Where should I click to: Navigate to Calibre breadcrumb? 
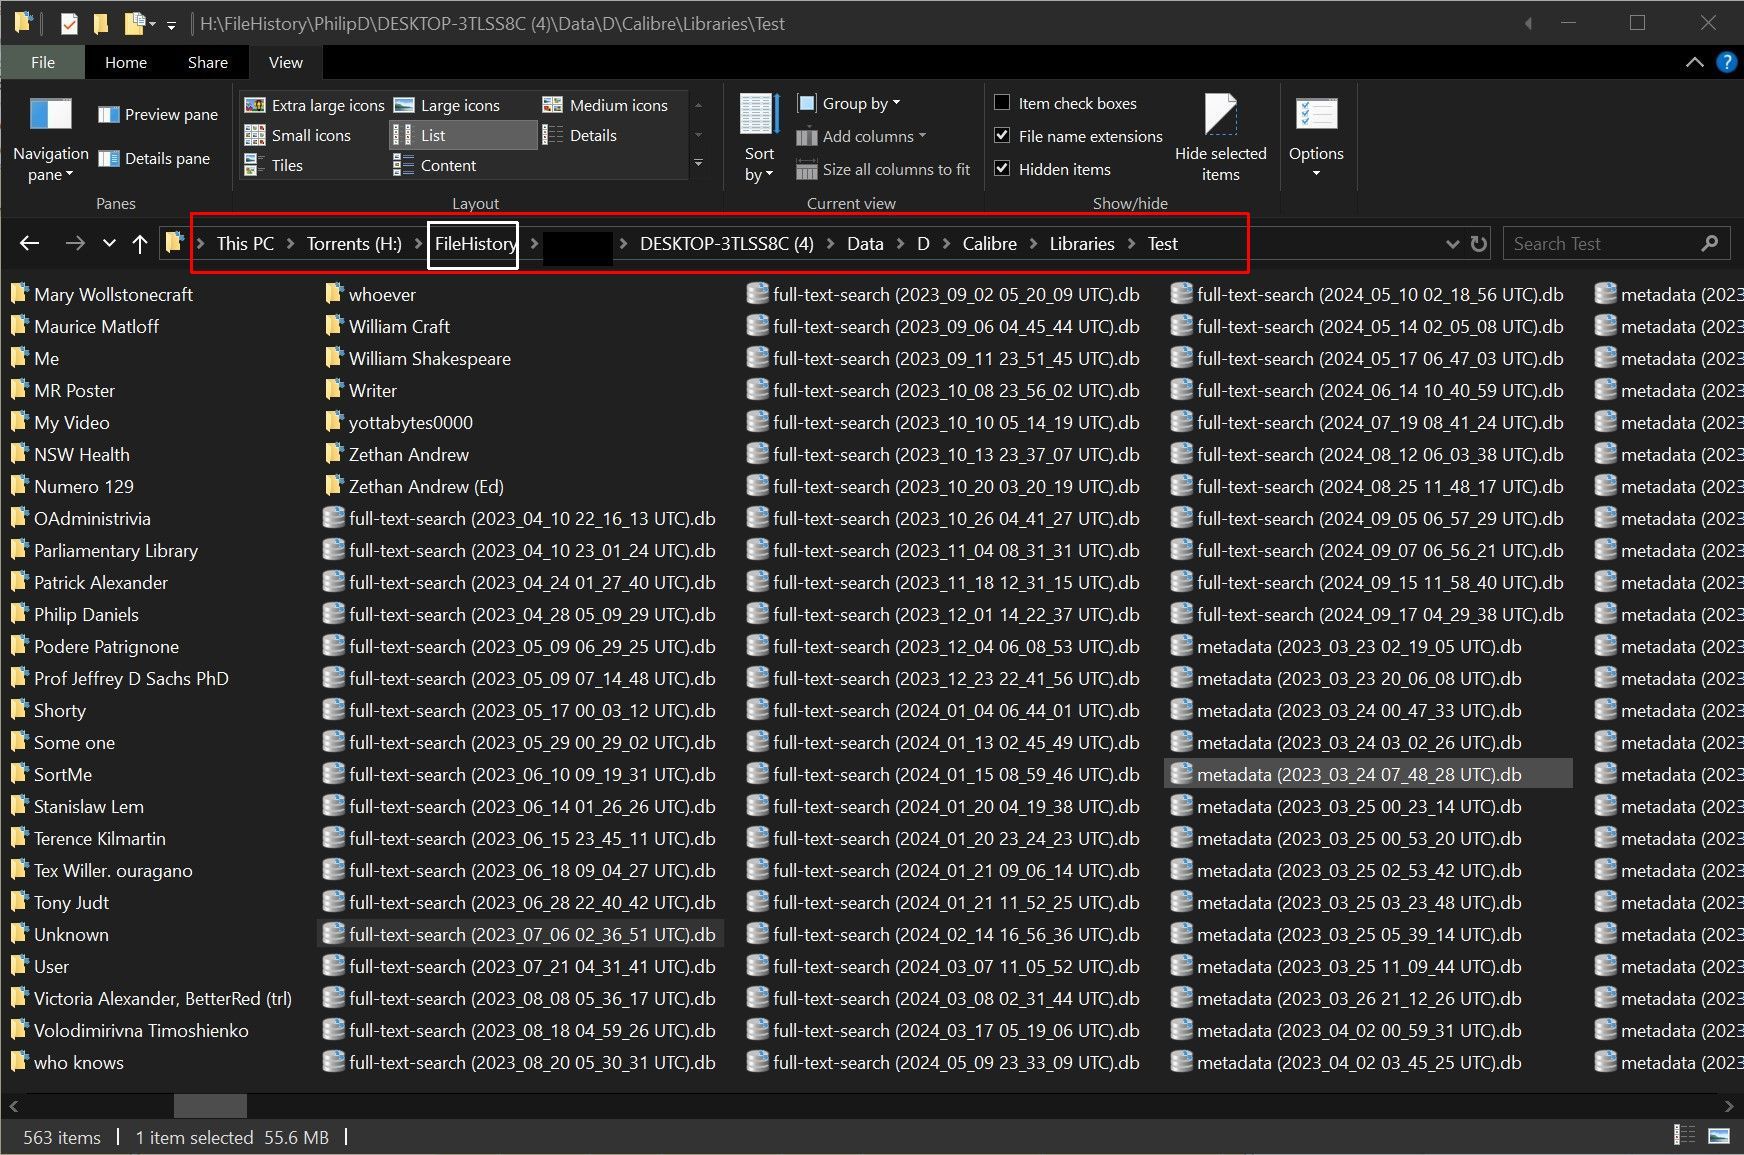tap(990, 243)
